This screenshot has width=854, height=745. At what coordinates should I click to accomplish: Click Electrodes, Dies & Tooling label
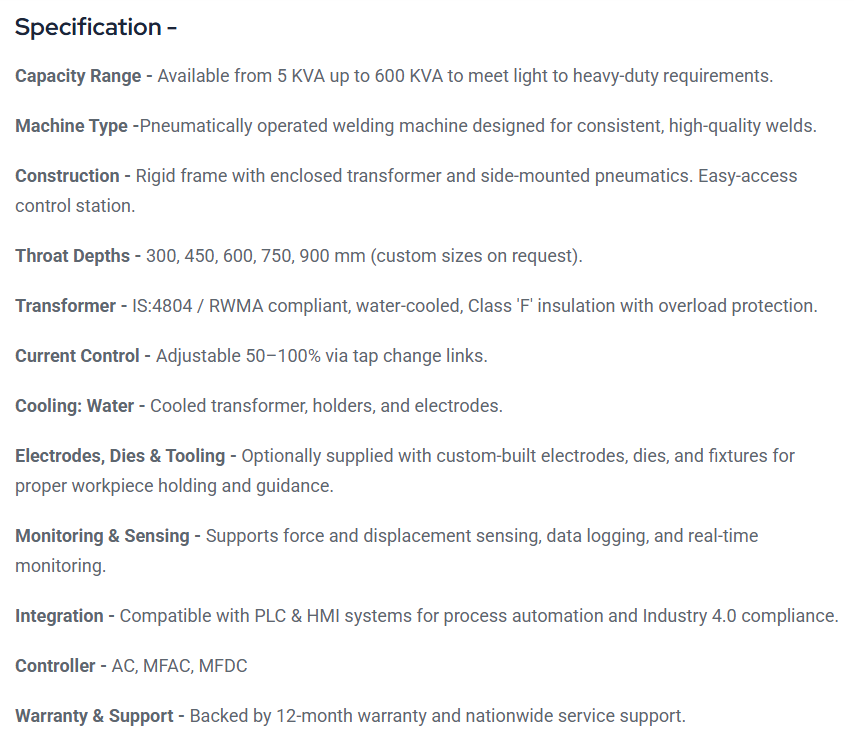pyautogui.click(x=120, y=456)
